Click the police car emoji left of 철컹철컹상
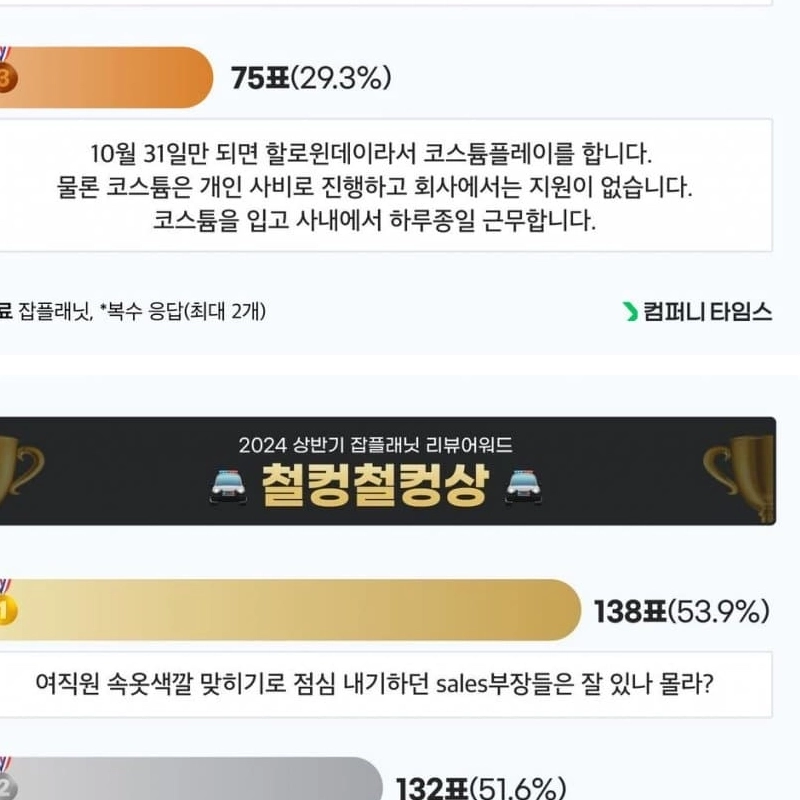The image size is (800, 800). pyautogui.click(x=230, y=487)
